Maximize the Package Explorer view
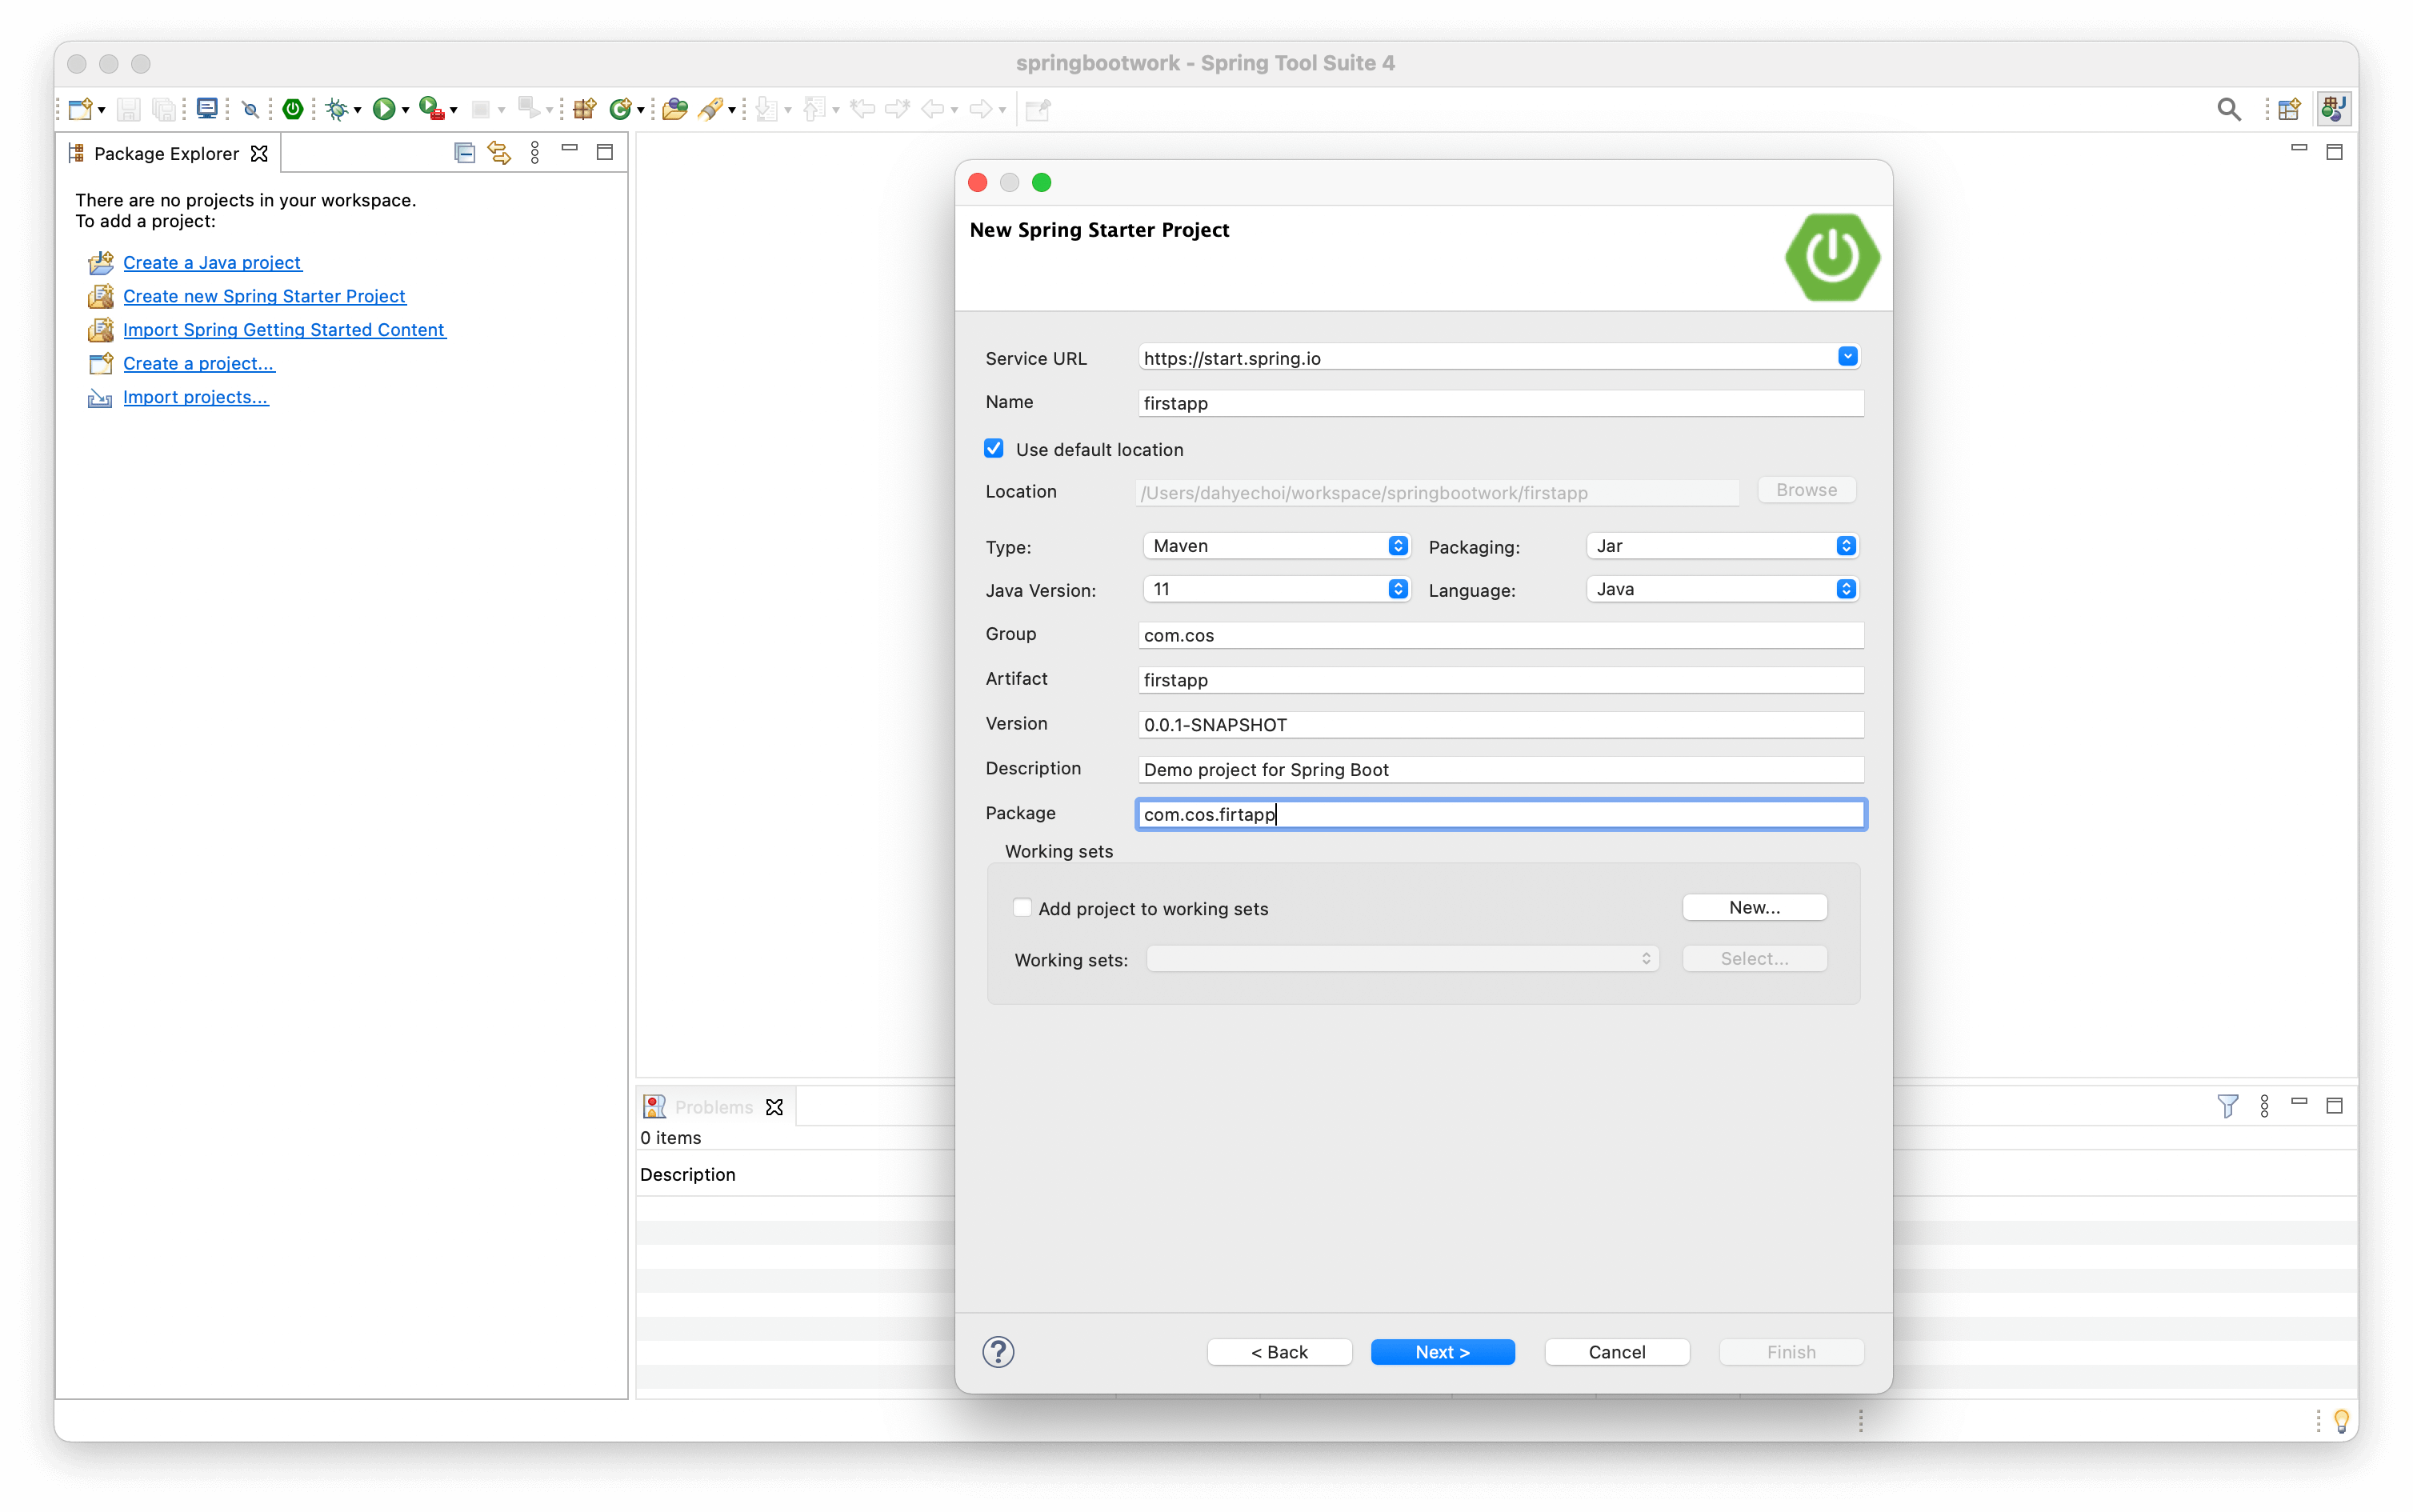The height and width of the screenshot is (1512, 2413). (605, 152)
